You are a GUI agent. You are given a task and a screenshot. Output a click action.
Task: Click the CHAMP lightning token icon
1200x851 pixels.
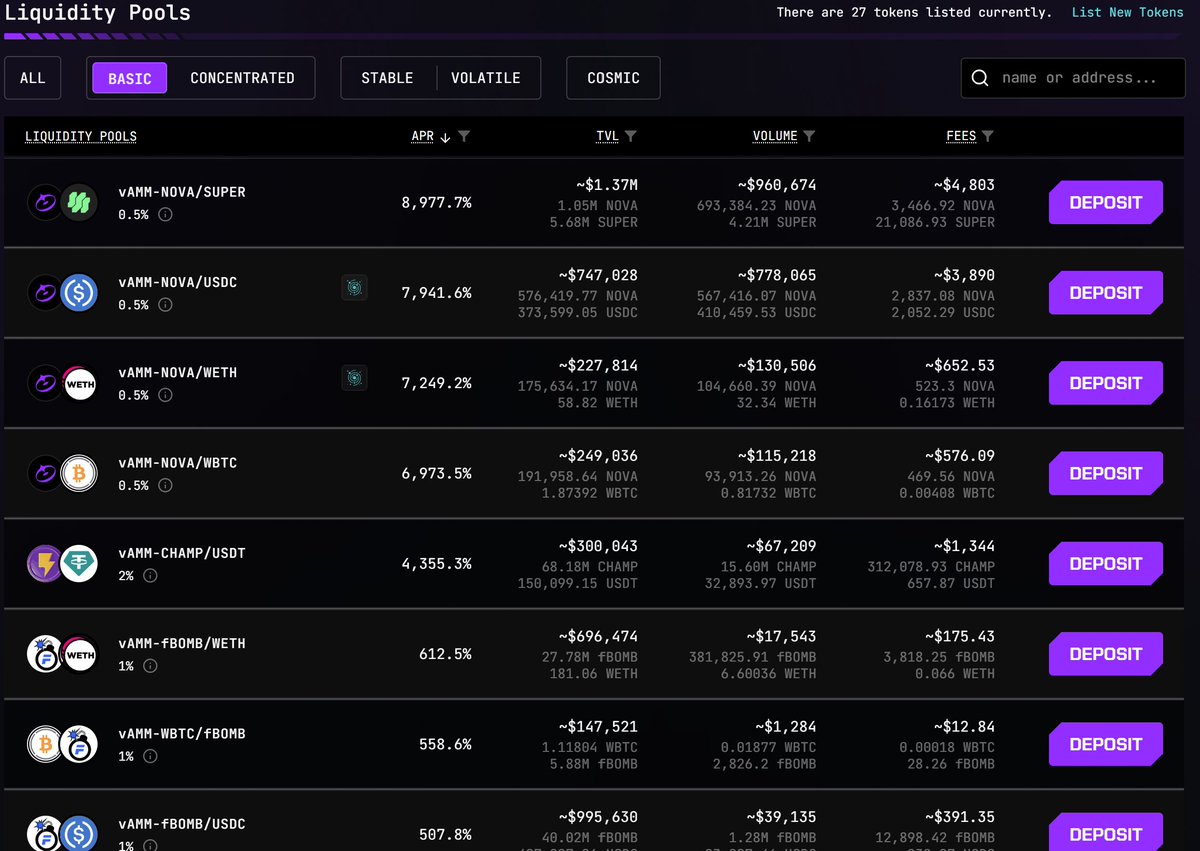point(45,564)
